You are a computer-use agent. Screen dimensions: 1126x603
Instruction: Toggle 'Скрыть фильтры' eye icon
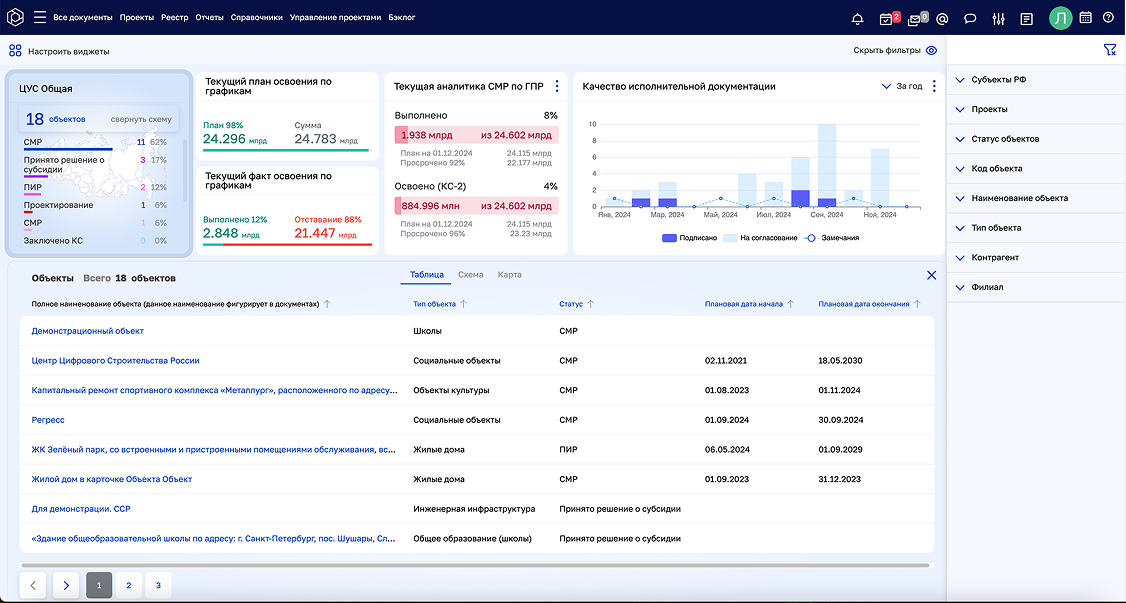(931, 50)
